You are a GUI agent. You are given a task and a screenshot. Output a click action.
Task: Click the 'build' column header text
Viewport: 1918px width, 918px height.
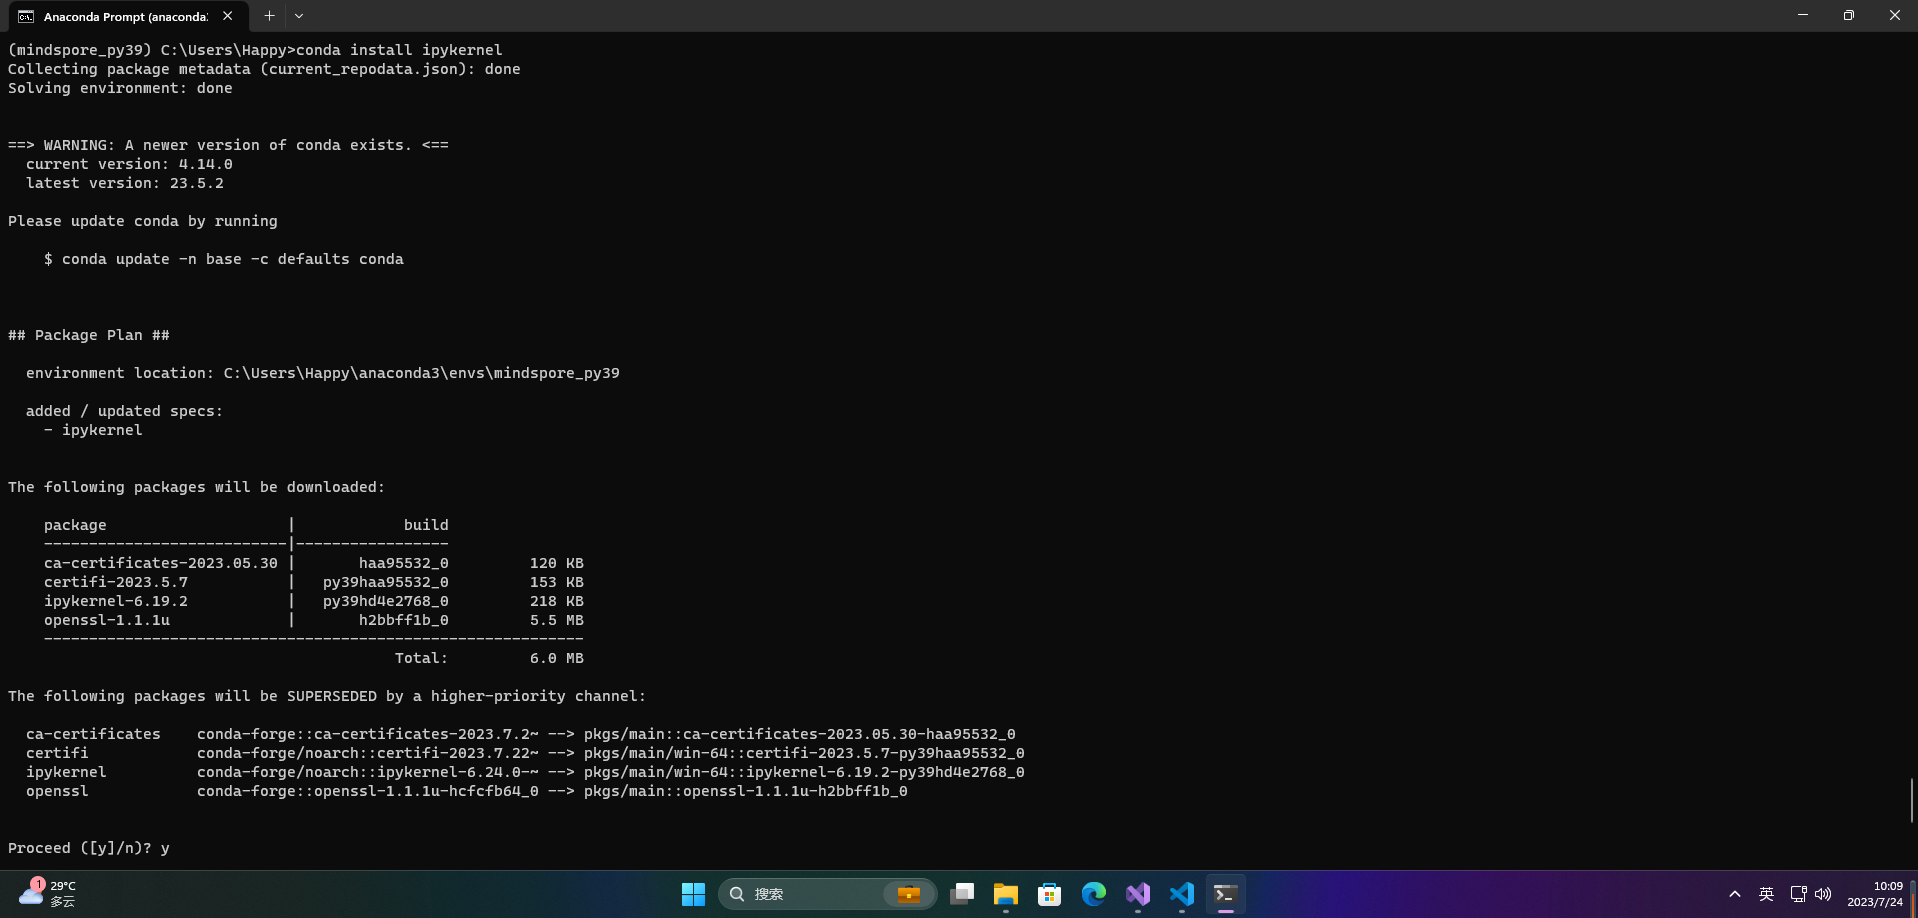(426, 525)
